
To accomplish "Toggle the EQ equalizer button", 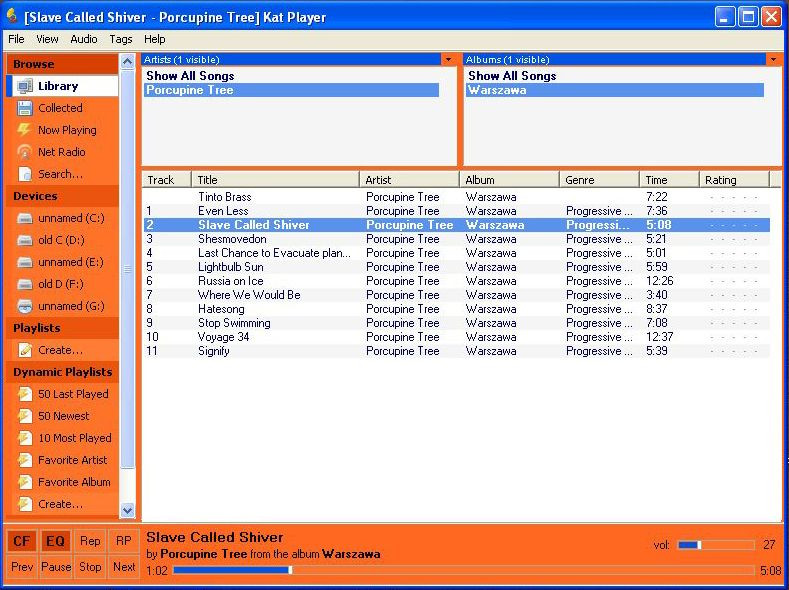I will click(x=55, y=541).
